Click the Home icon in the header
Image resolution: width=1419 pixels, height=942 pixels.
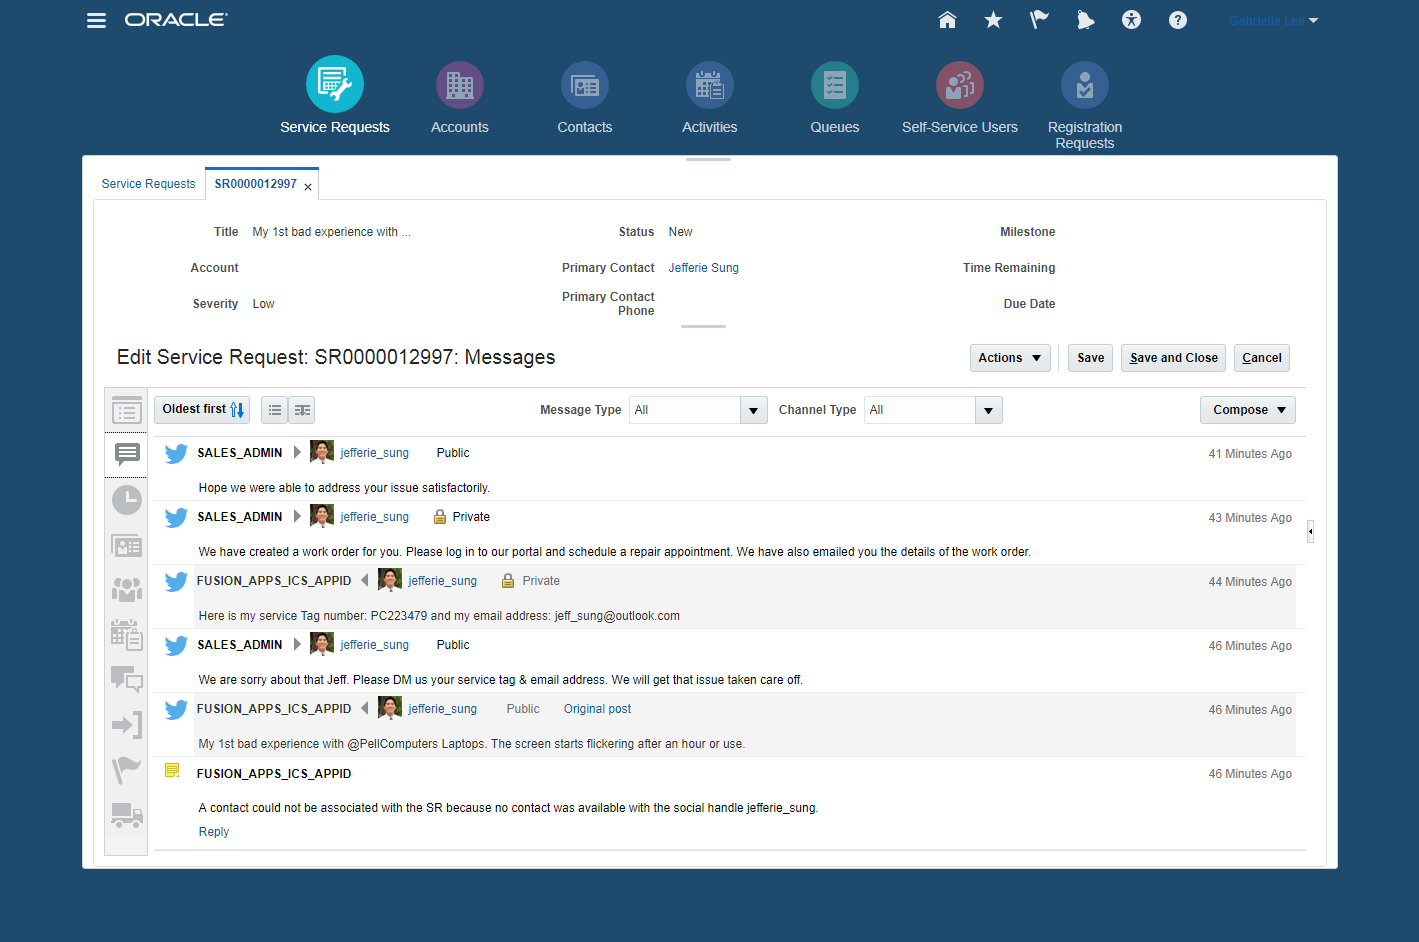947,20
